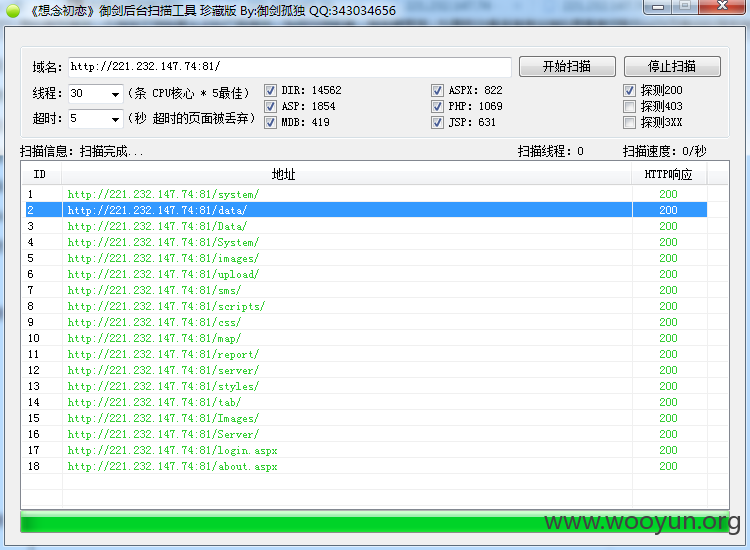Click the 扫描线程: 0 status text
The height and width of the screenshot is (550, 750).
tap(551, 152)
